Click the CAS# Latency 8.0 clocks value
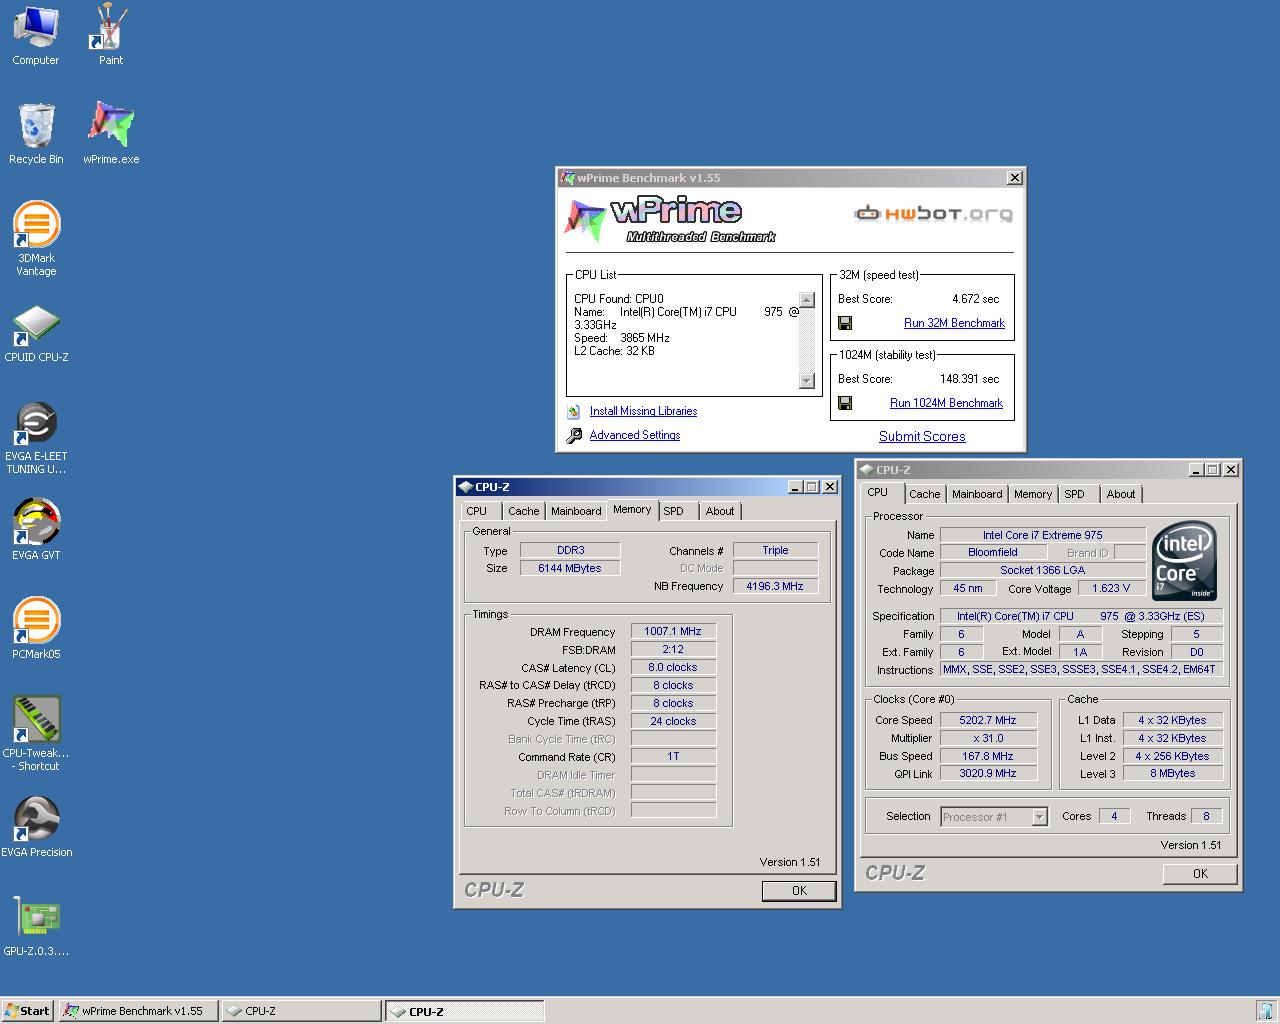Screen dimensions: 1280x1024 [673, 668]
